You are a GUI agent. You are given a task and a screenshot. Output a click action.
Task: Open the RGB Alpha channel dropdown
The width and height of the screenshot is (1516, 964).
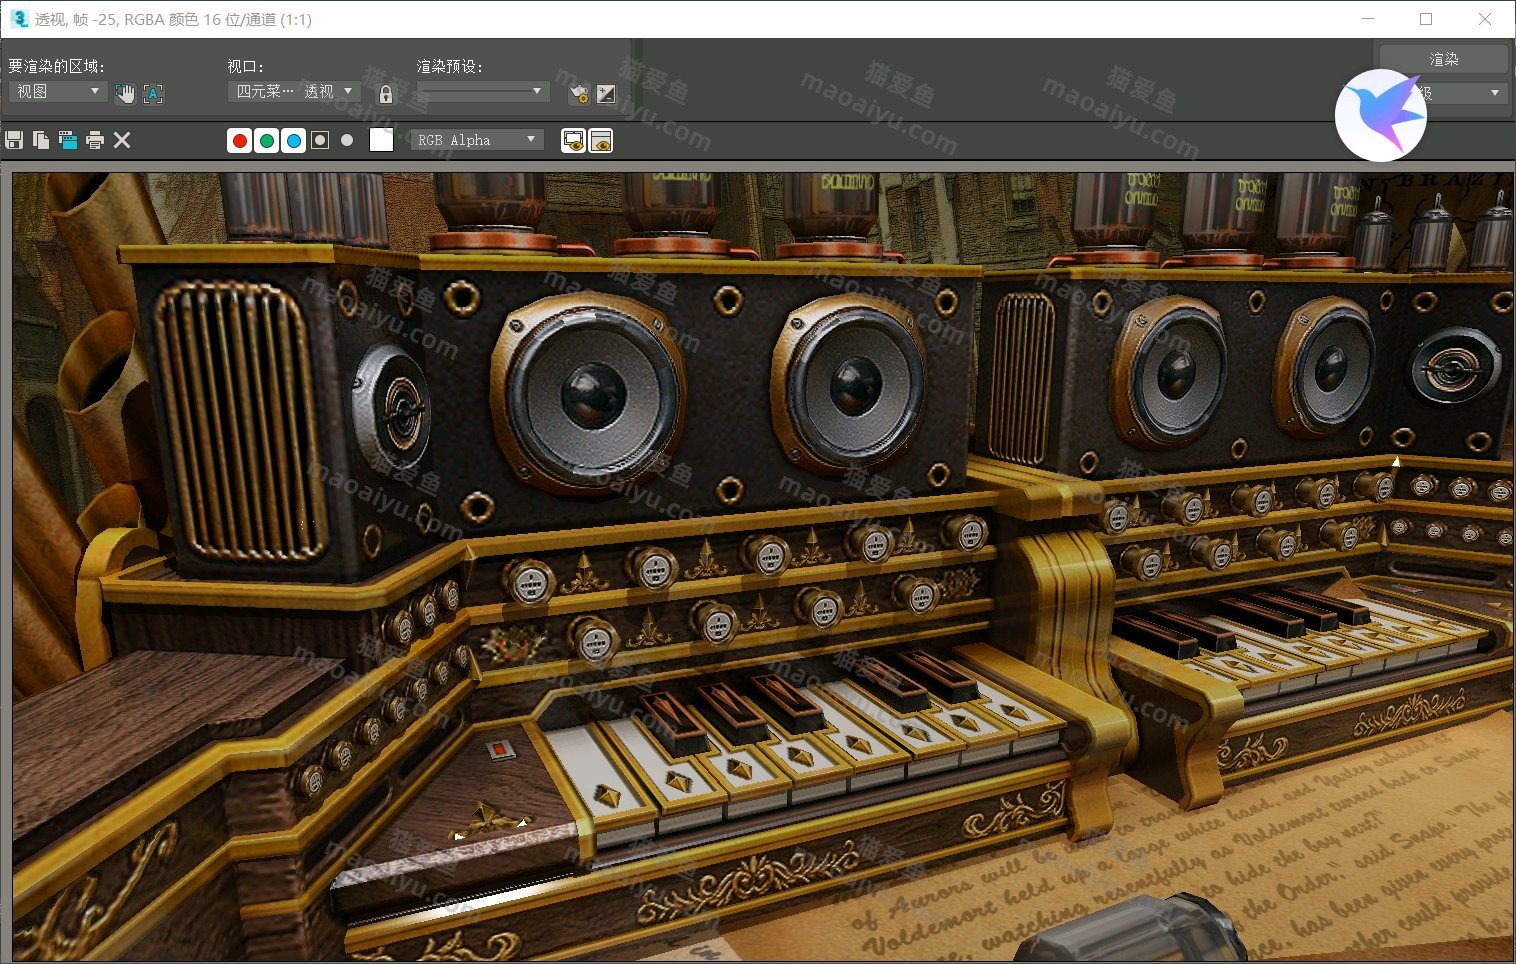tap(477, 140)
